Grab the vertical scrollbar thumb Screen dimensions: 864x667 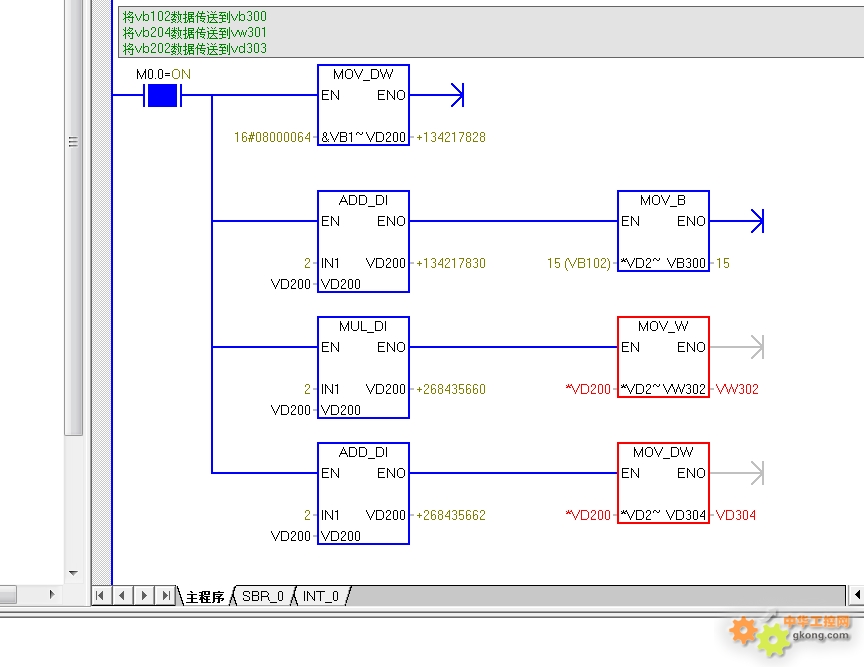click(x=73, y=218)
